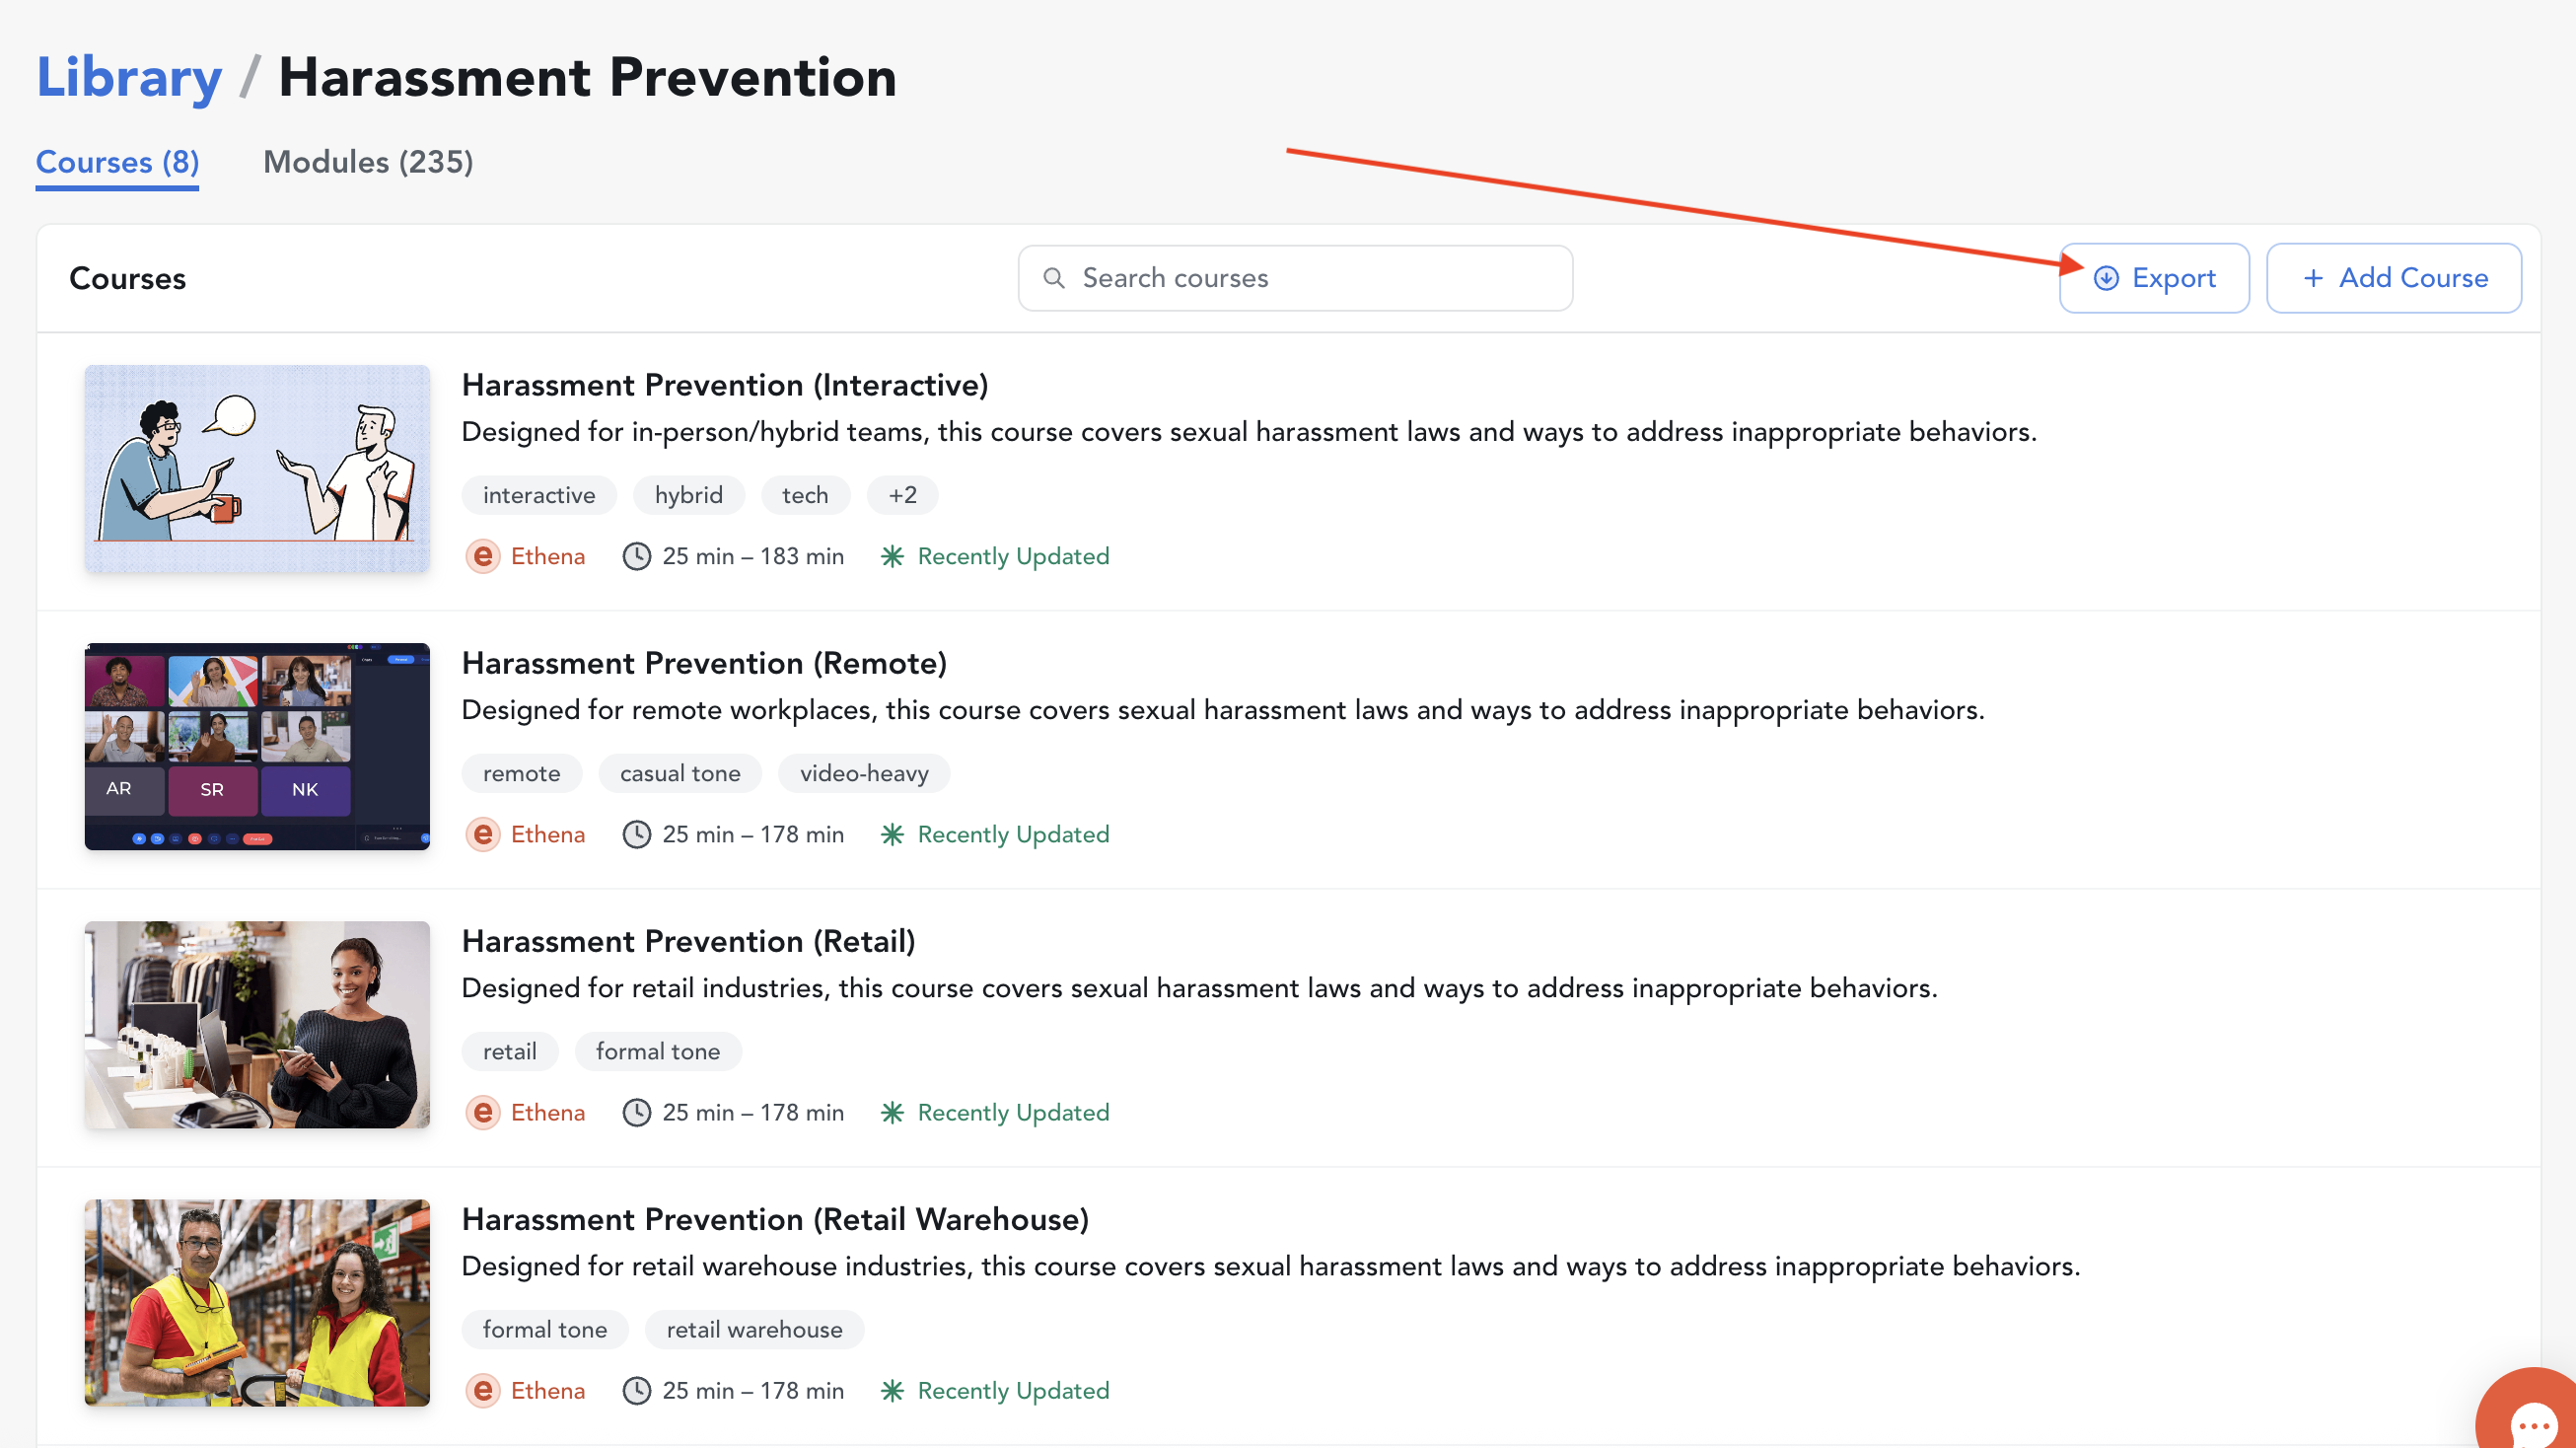The height and width of the screenshot is (1448, 2576).
Task: Click Ethena logo on Interactive course
Action: [x=483, y=556]
